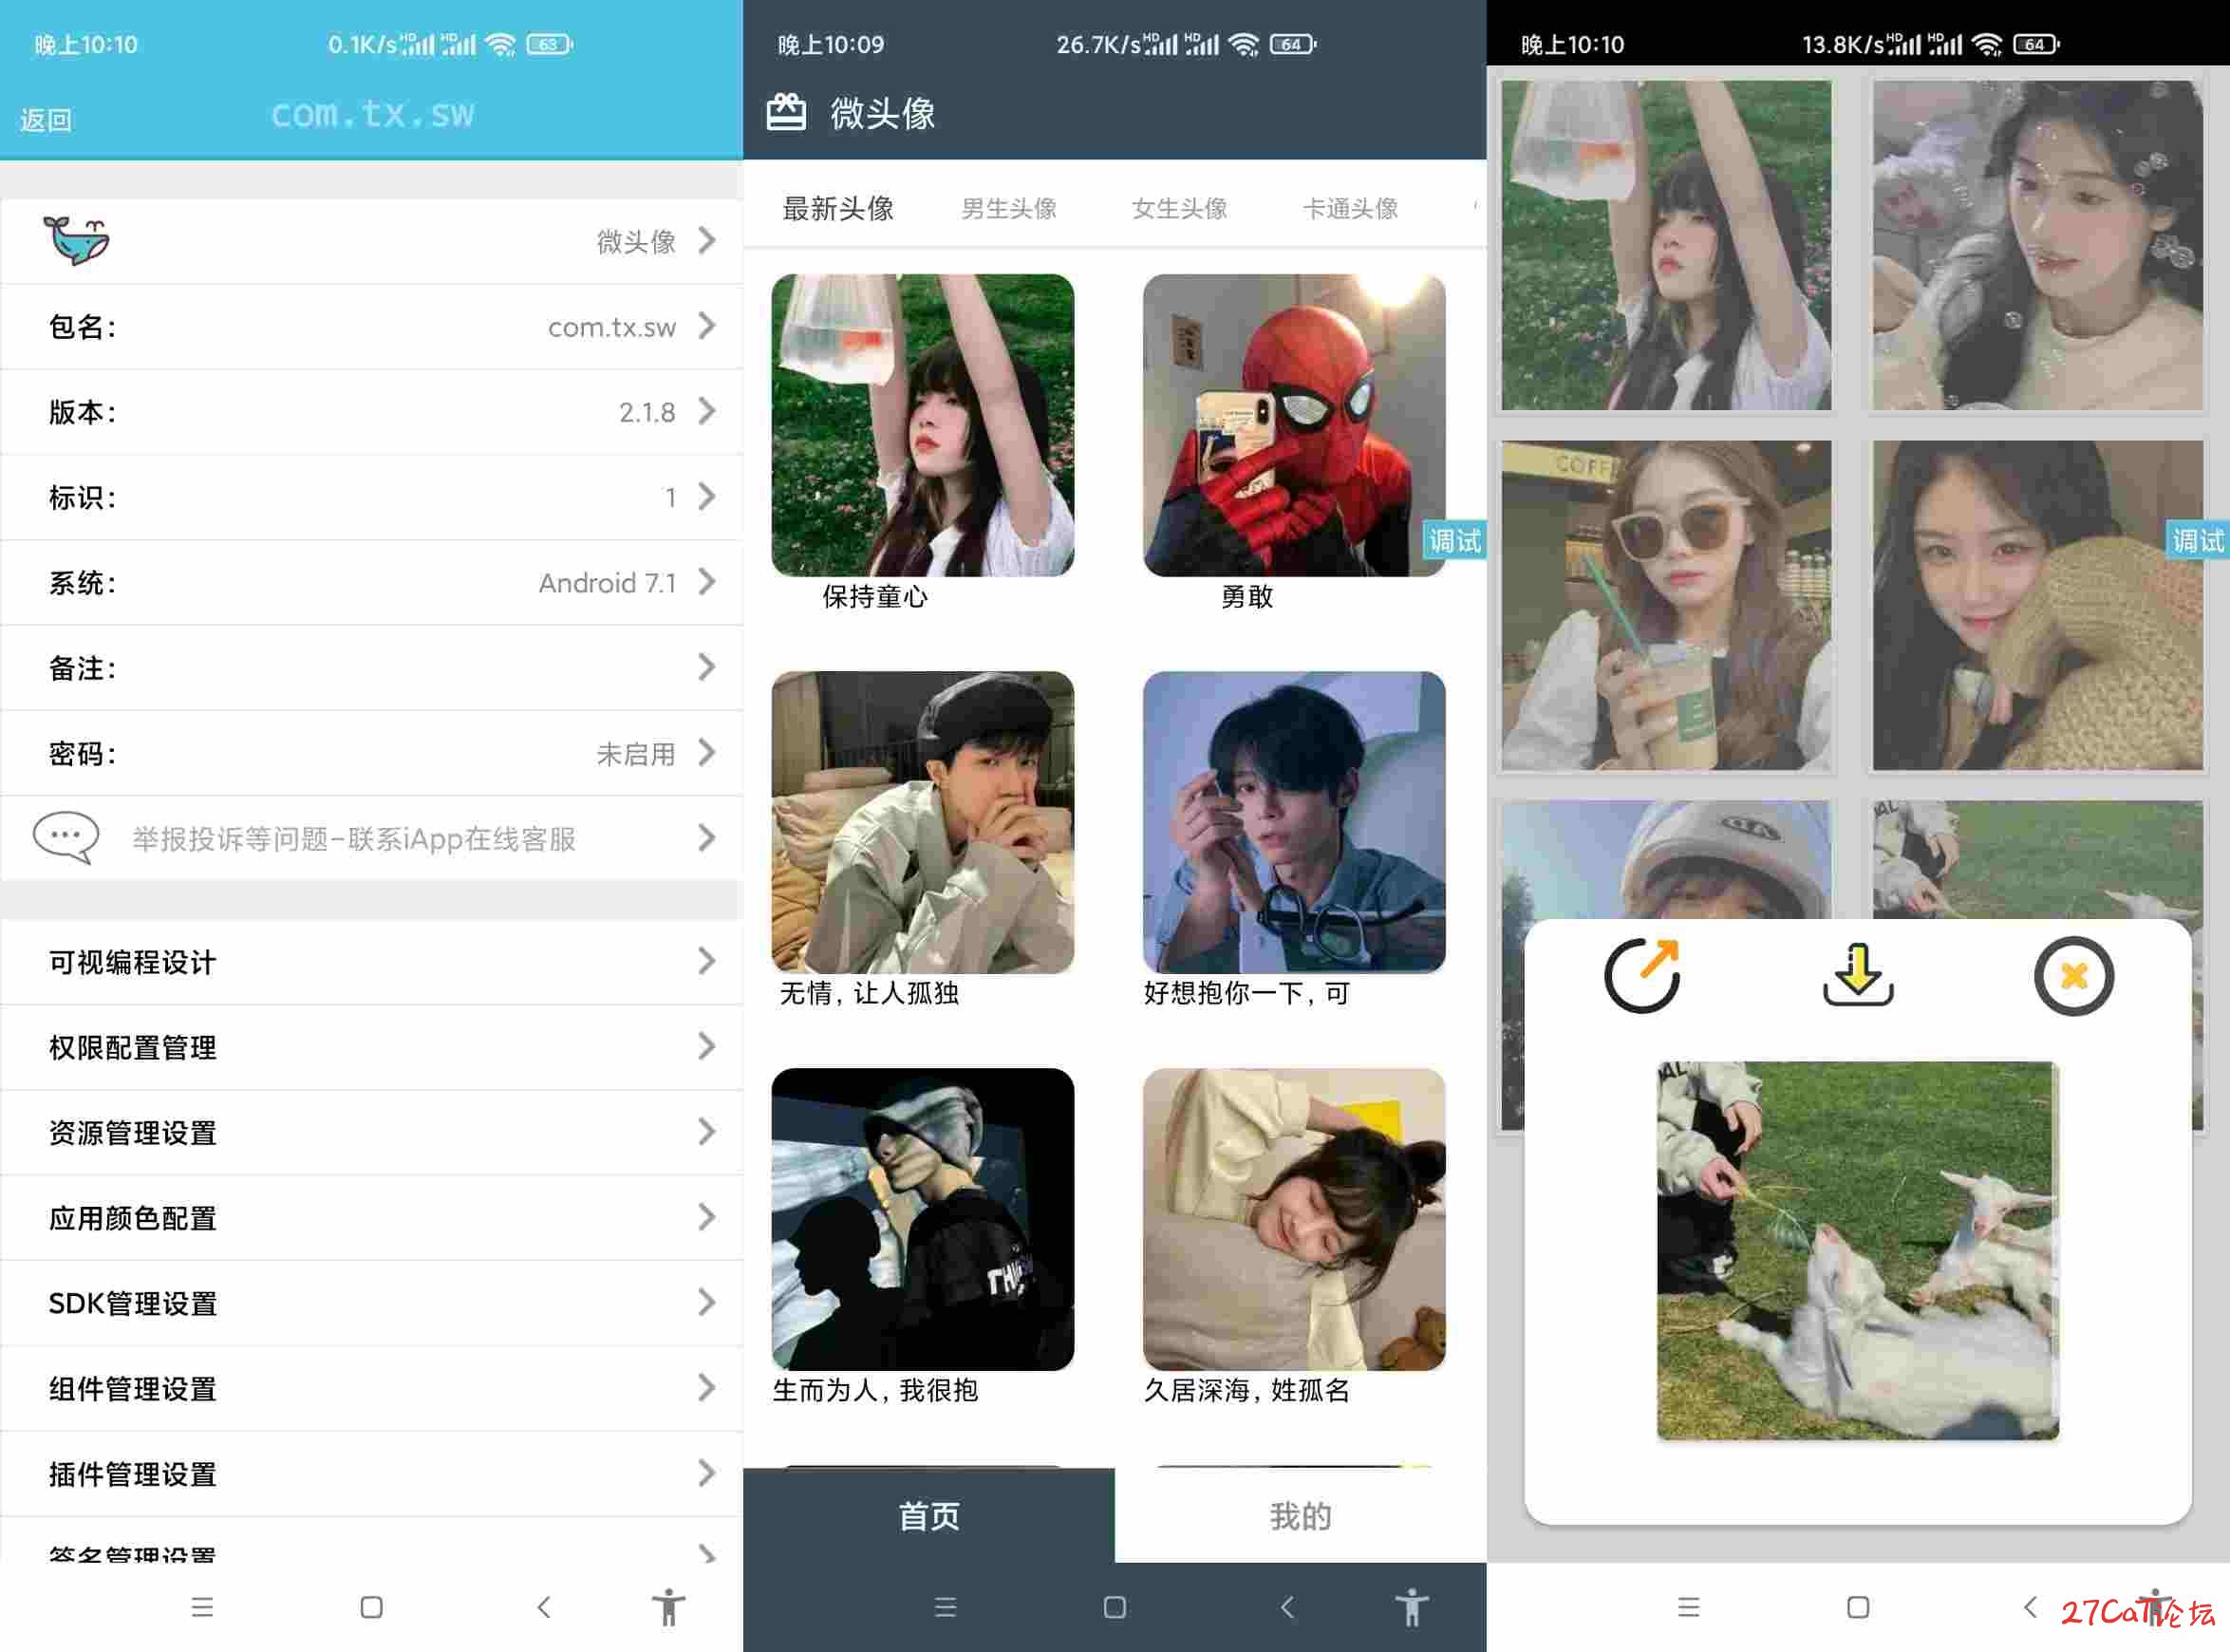Expand the 标识 row chevron
The height and width of the screenshot is (1652, 2230).
point(707,497)
